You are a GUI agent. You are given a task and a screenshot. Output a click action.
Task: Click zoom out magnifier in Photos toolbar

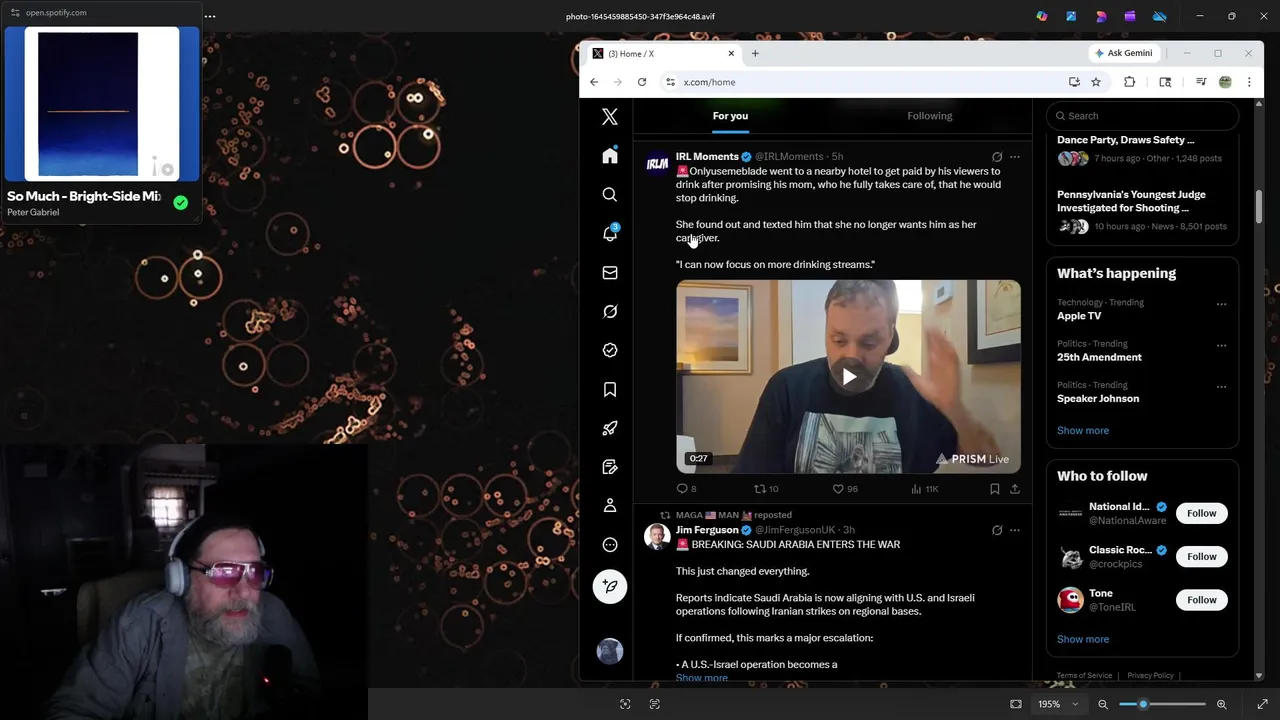click(x=1103, y=704)
